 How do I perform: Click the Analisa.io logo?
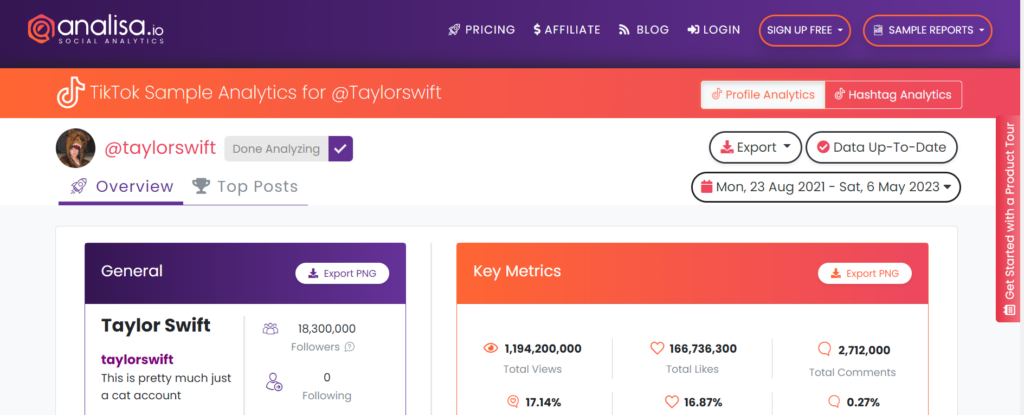coord(97,29)
